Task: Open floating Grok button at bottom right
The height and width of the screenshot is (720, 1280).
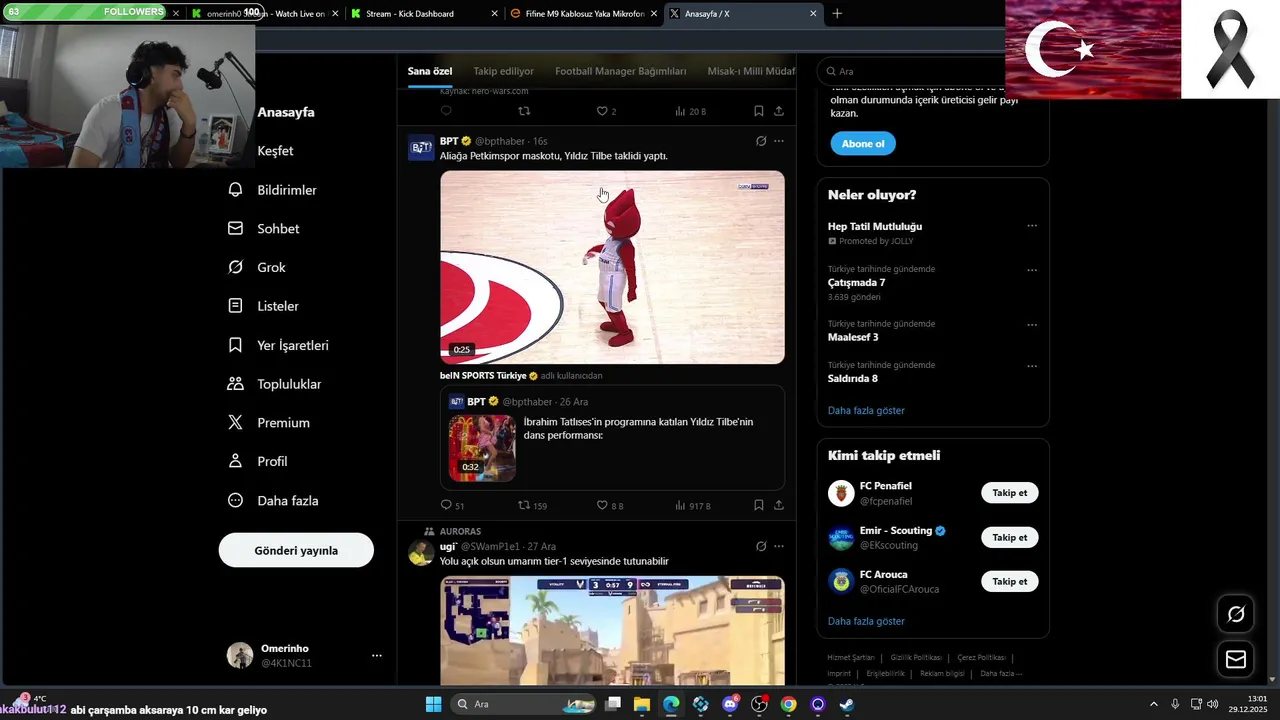Action: [1236, 614]
